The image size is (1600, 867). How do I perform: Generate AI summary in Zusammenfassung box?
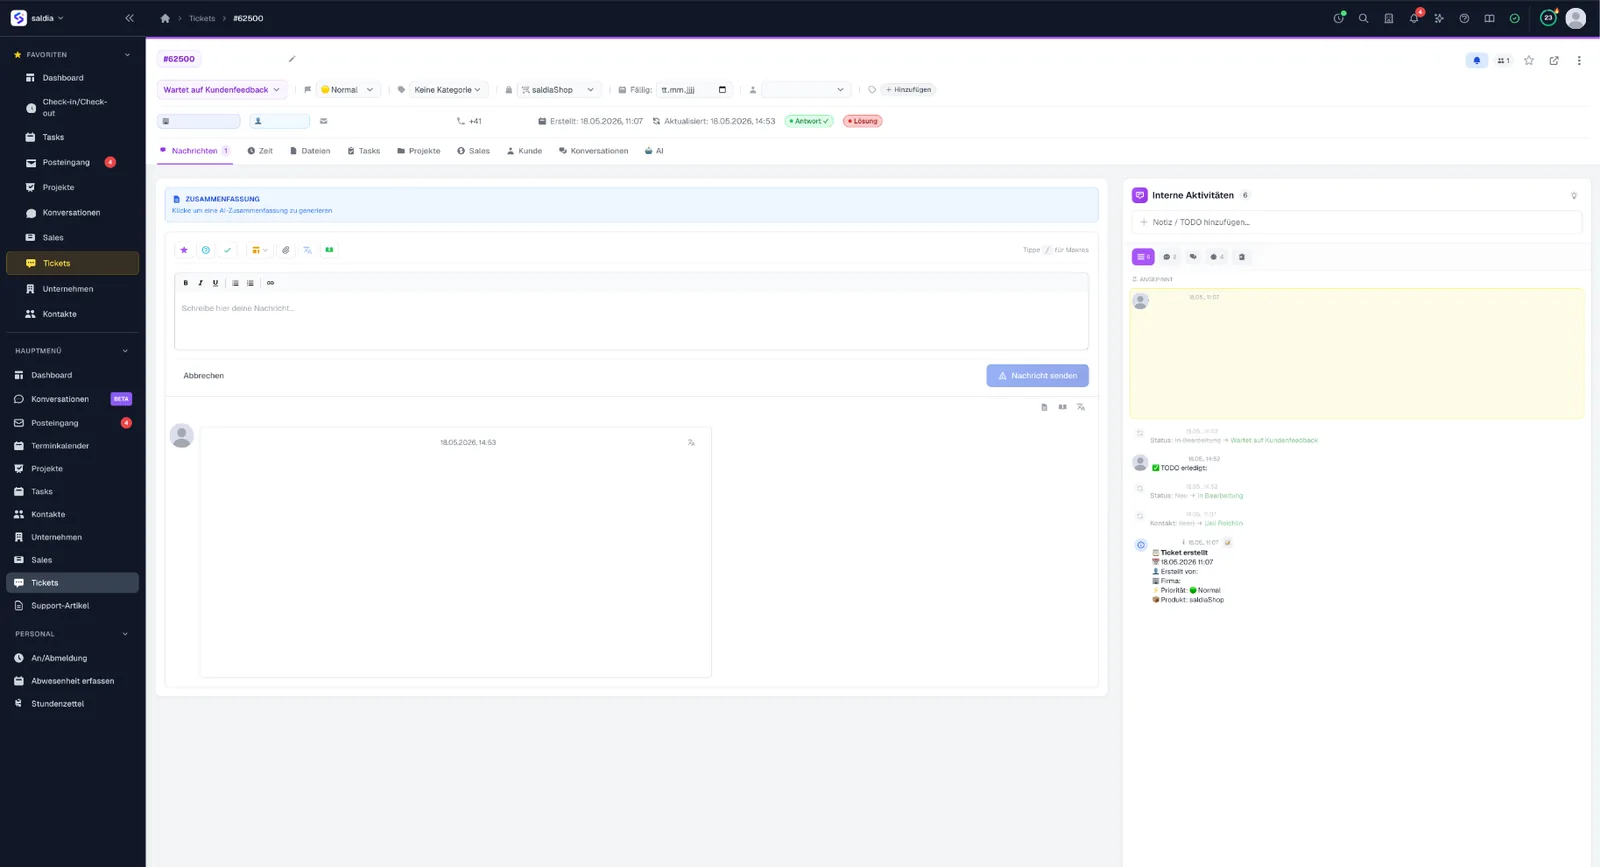point(631,205)
